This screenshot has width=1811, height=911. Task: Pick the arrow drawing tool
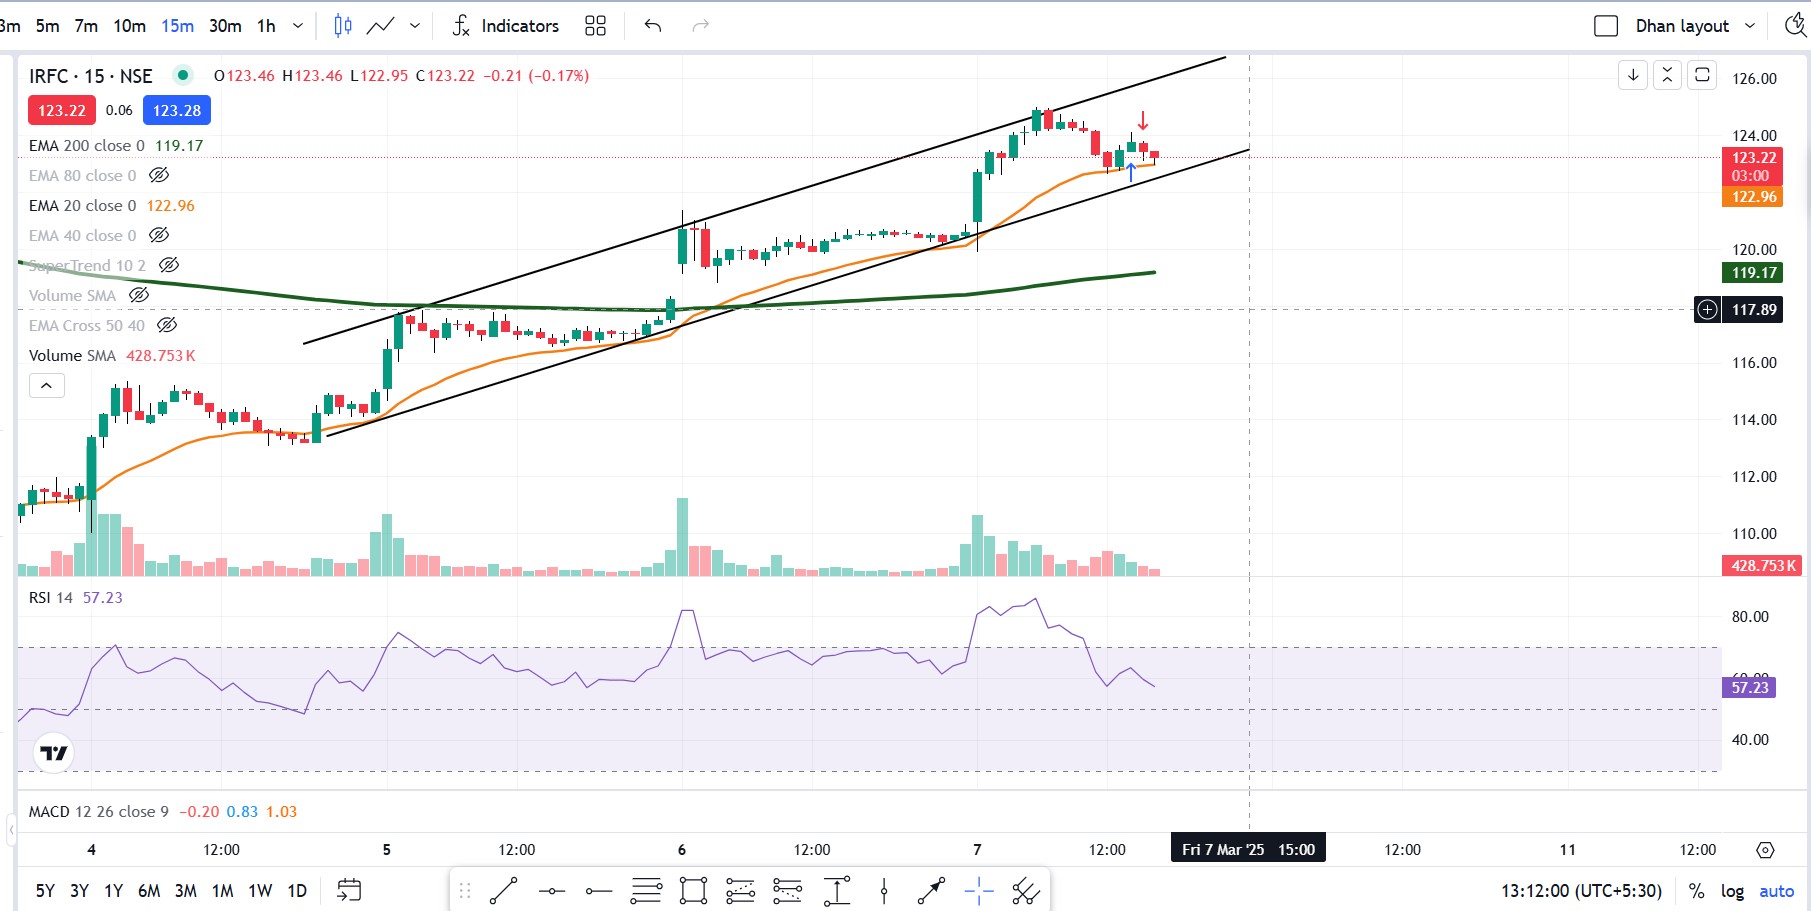click(931, 890)
